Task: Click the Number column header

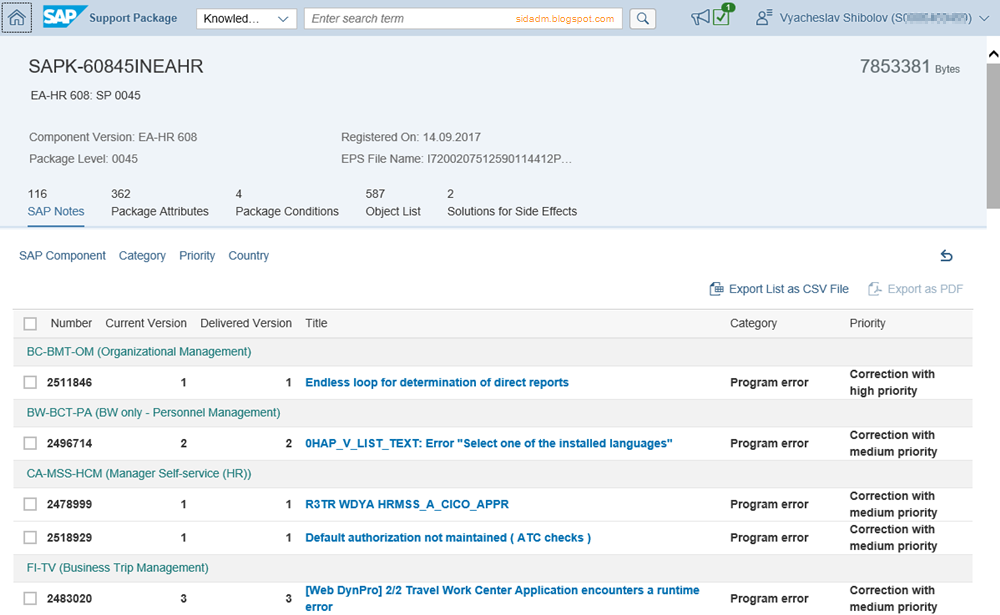Action: click(x=71, y=323)
